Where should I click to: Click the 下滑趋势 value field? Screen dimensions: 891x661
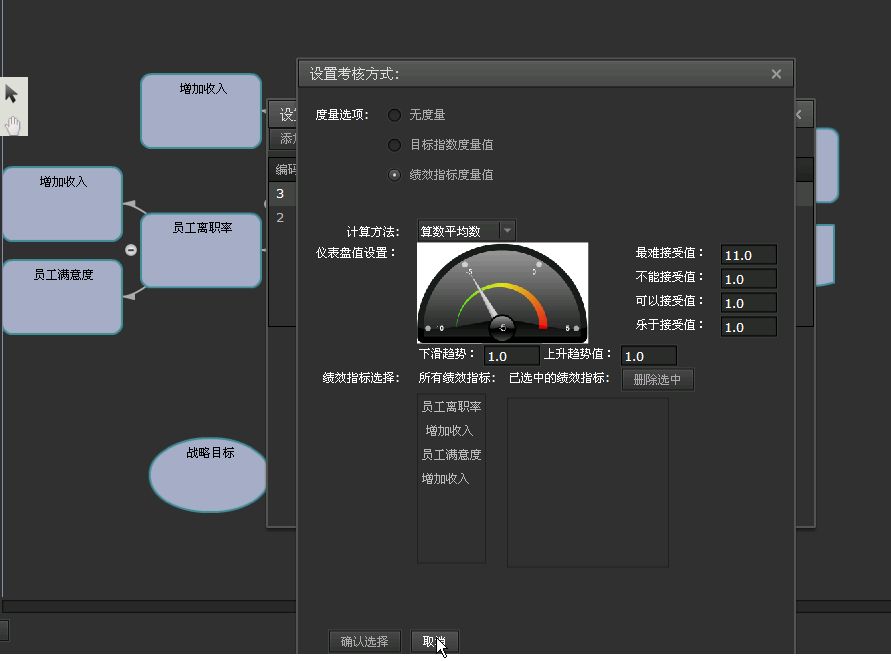pos(511,356)
